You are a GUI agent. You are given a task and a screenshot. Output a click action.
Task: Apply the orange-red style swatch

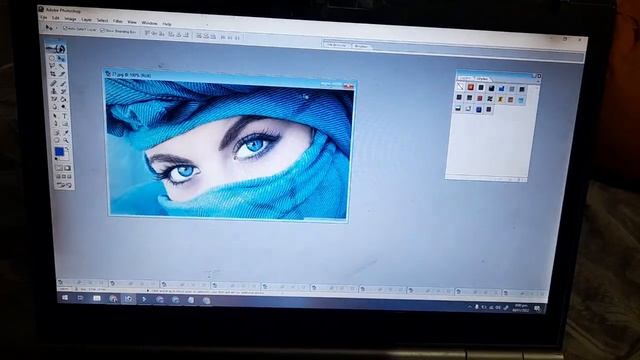471,87
